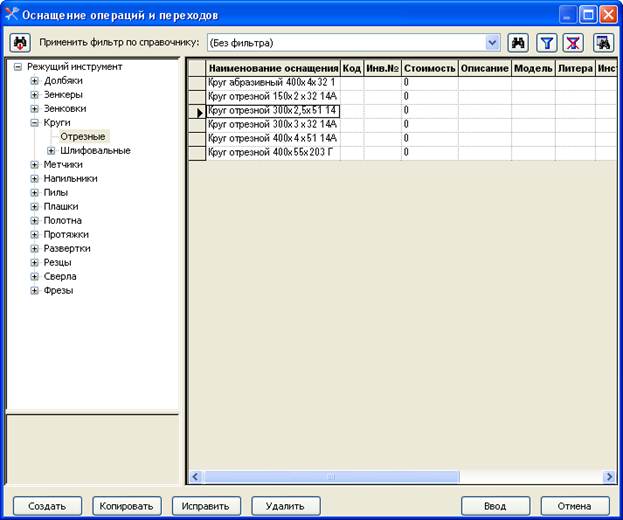Apply filter with the funnel icon
Viewport: 623px width, 520px height.
pyautogui.click(x=547, y=43)
